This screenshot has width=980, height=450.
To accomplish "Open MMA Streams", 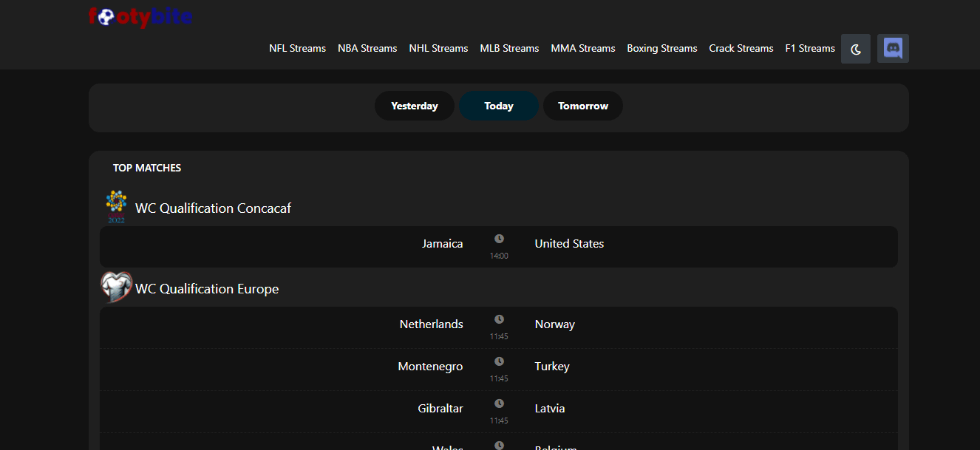I will [x=583, y=49].
